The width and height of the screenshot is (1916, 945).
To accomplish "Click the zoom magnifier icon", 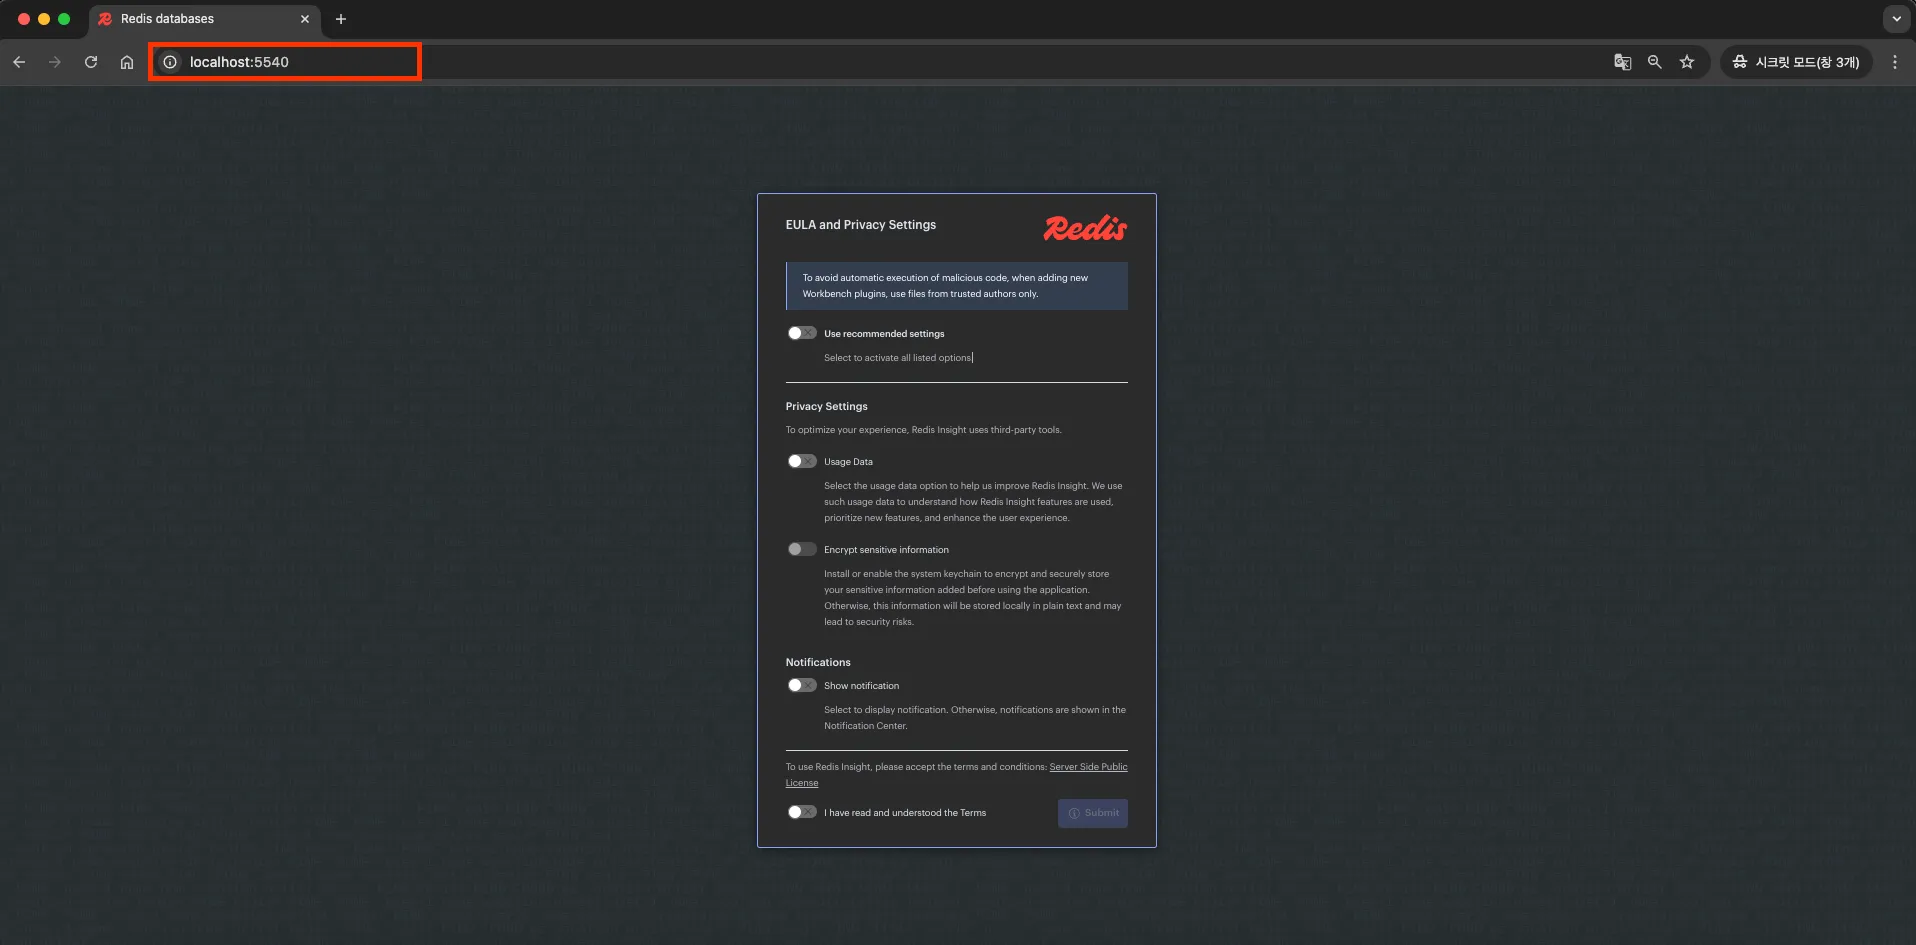I will tap(1655, 62).
